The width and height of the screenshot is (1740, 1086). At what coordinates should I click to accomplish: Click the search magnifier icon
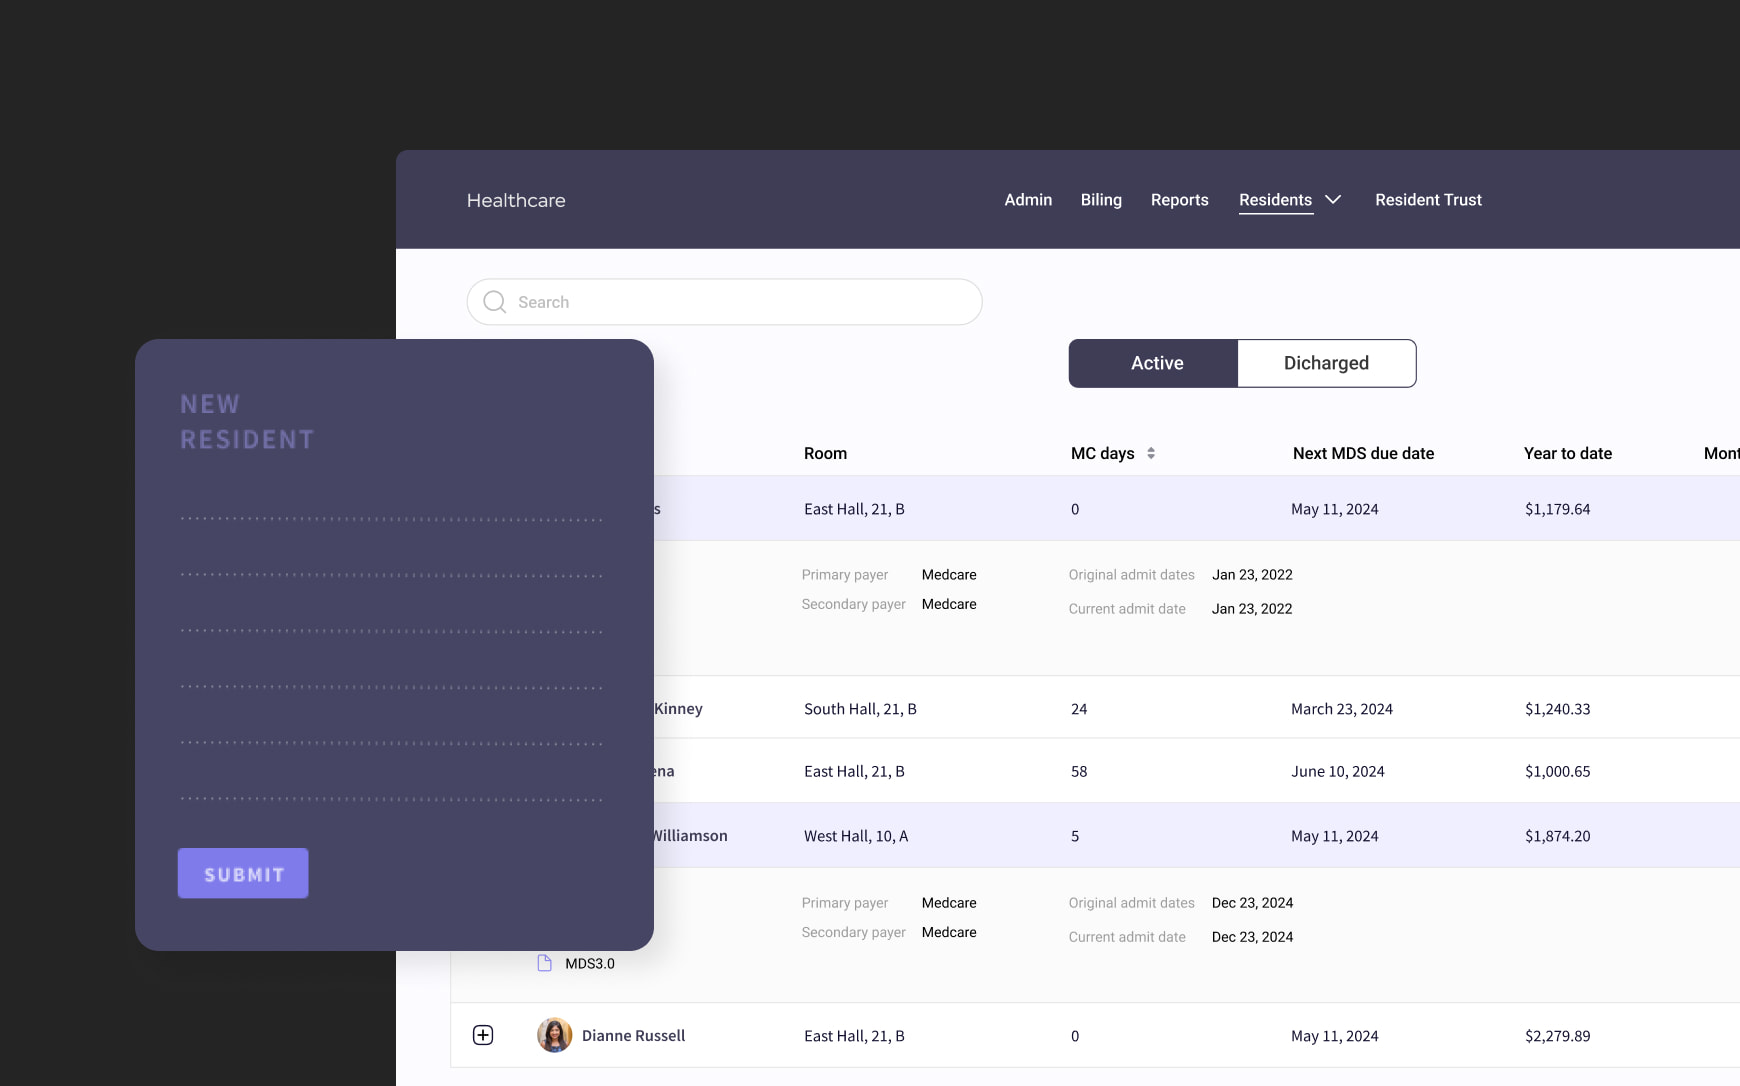(x=494, y=302)
